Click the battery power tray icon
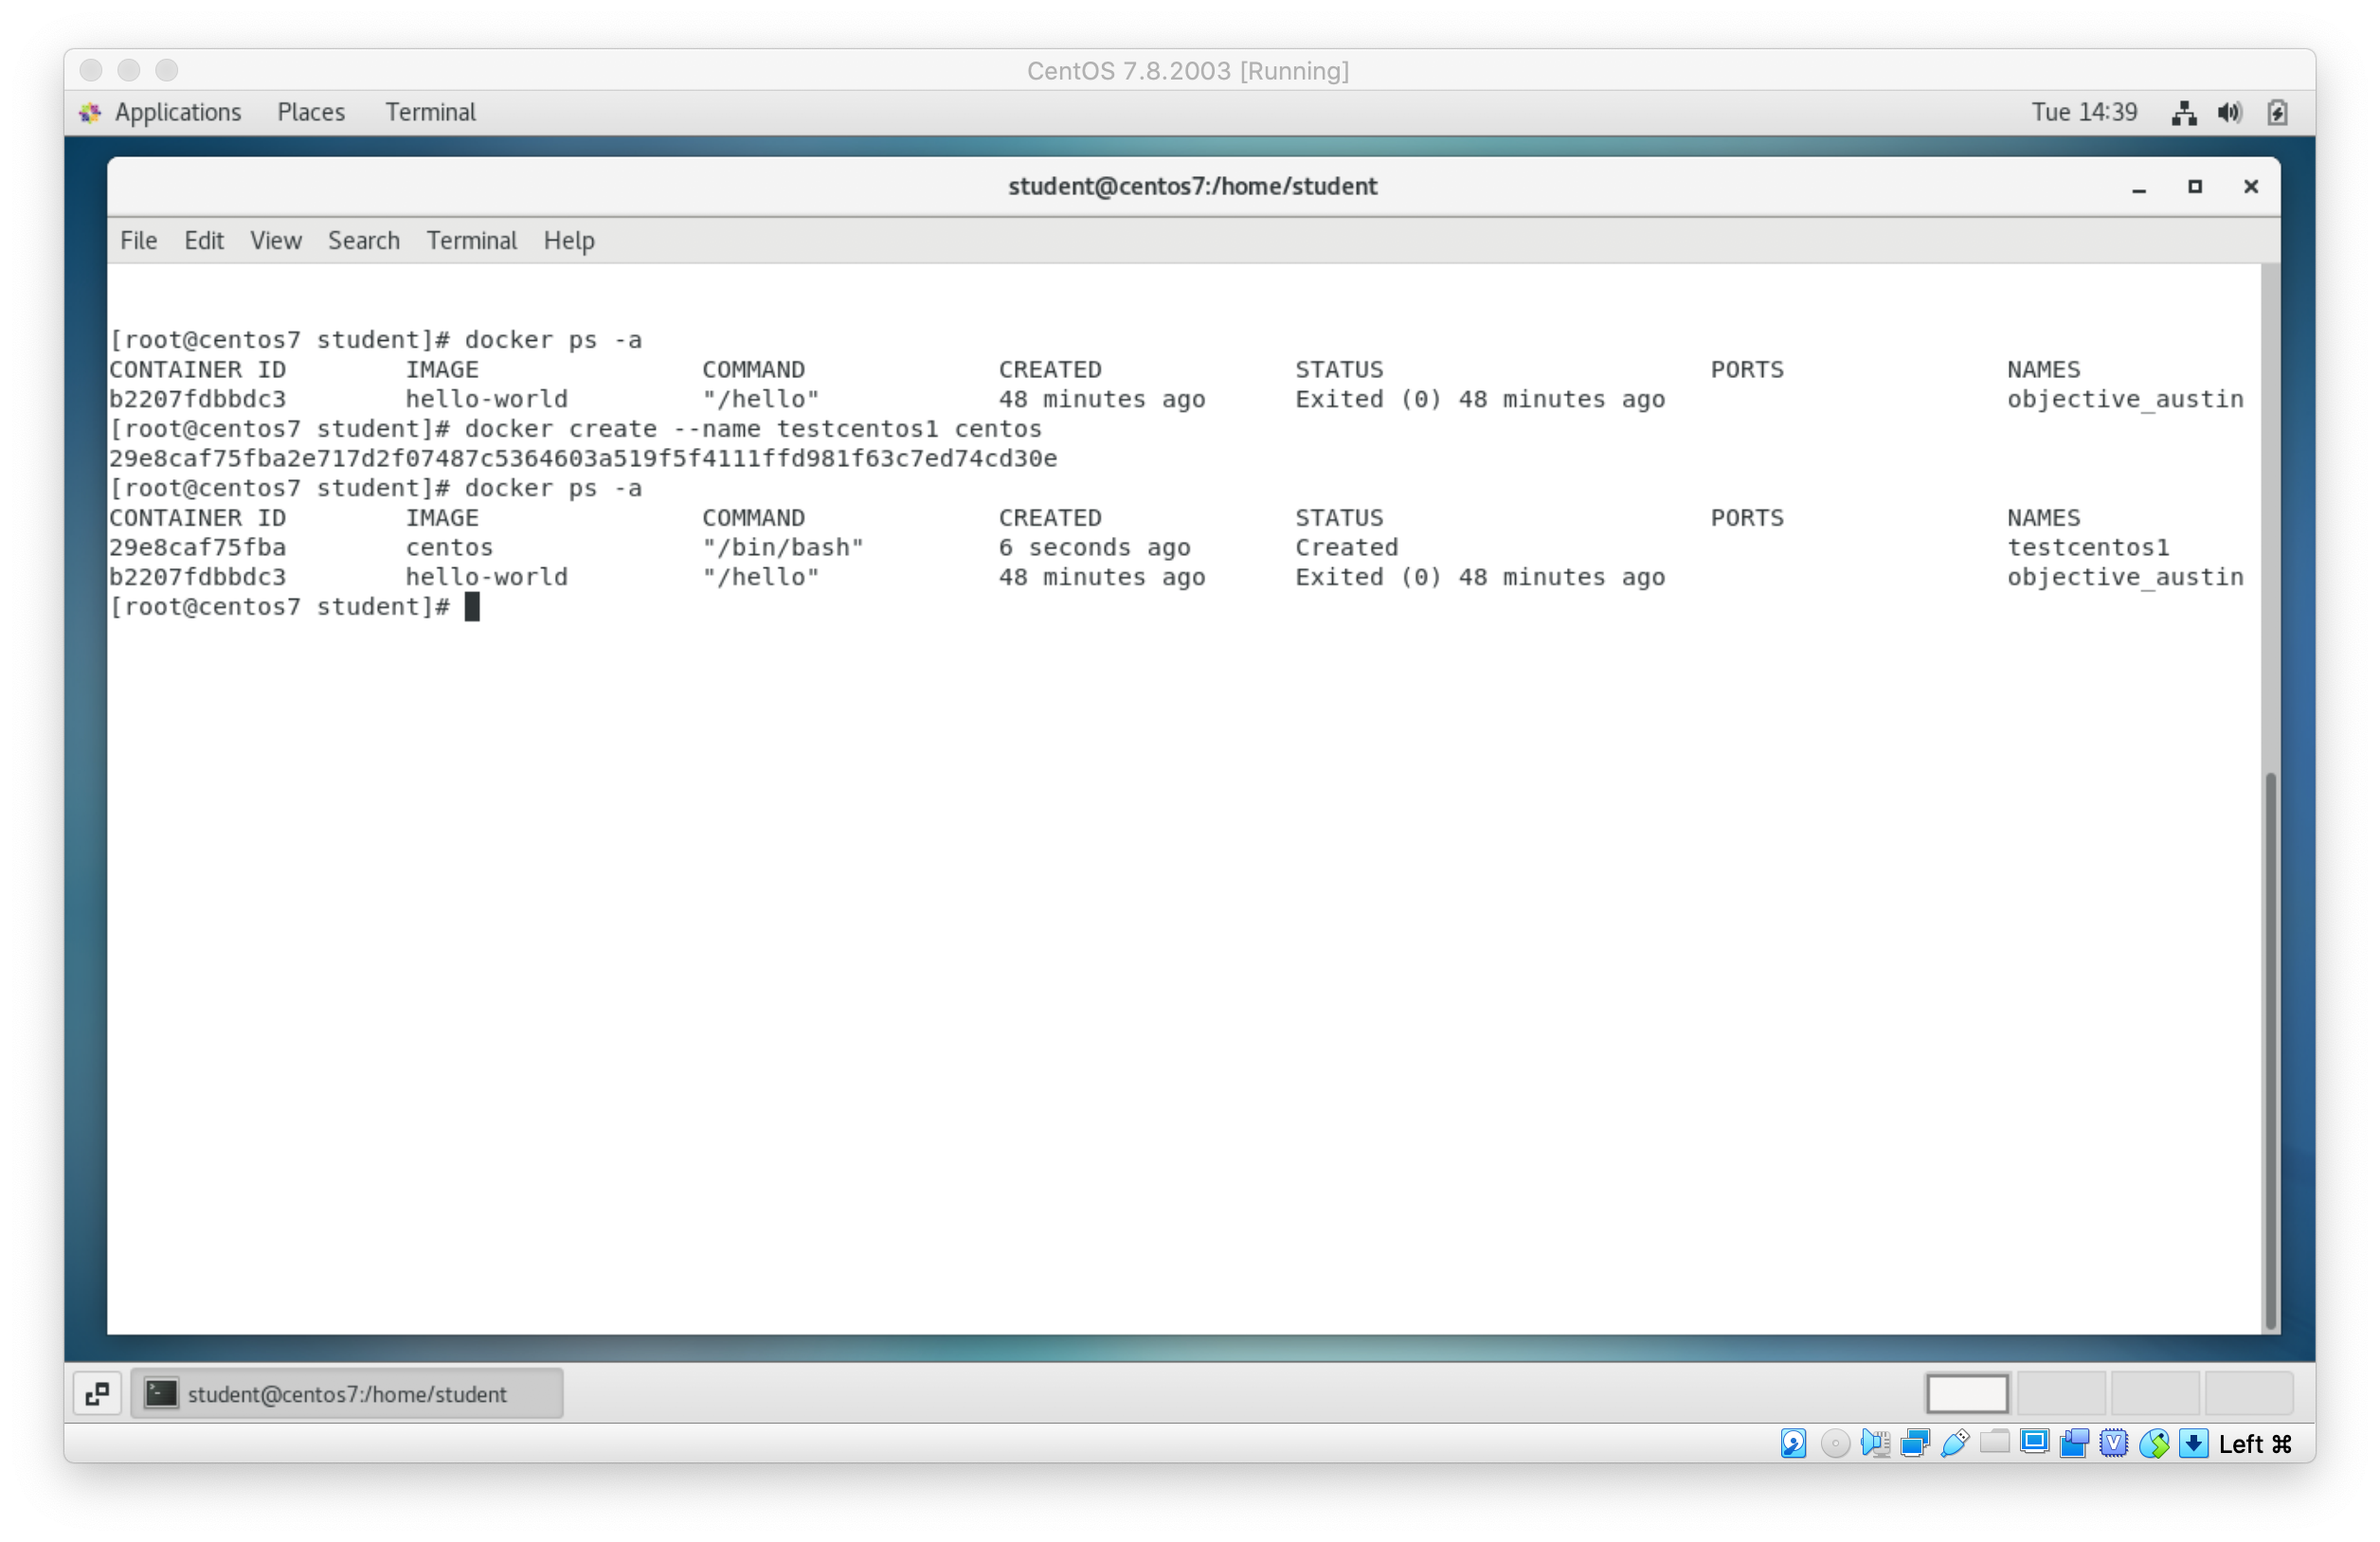The image size is (2380, 1542). click(2277, 113)
